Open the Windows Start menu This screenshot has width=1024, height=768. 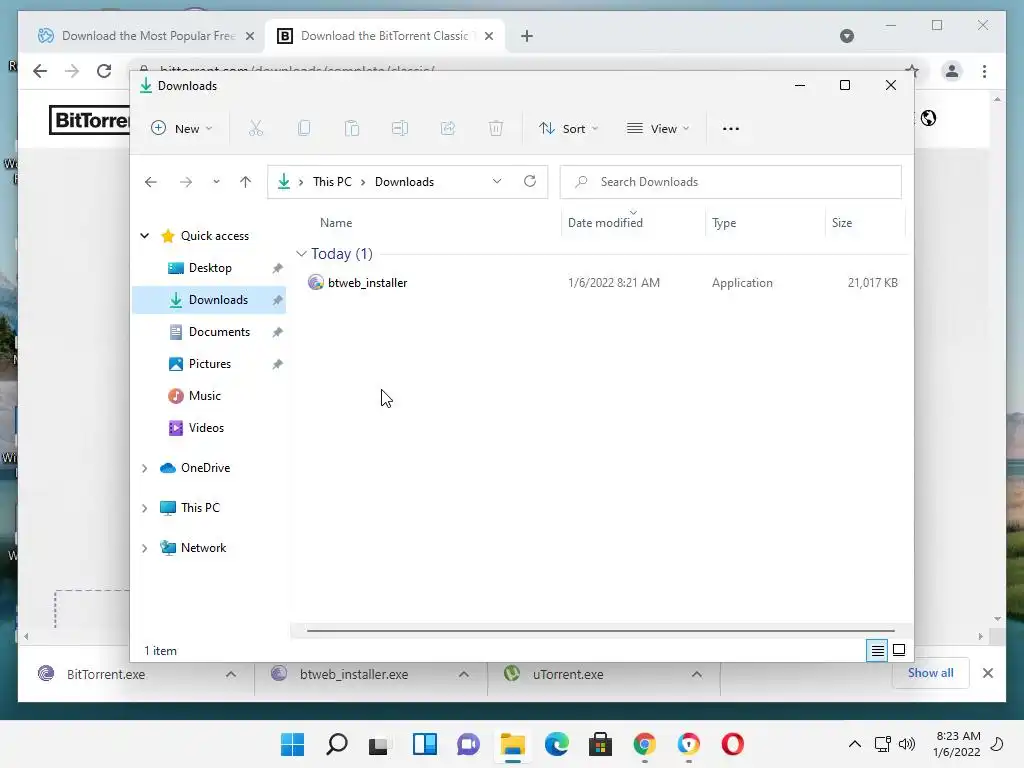click(x=292, y=744)
